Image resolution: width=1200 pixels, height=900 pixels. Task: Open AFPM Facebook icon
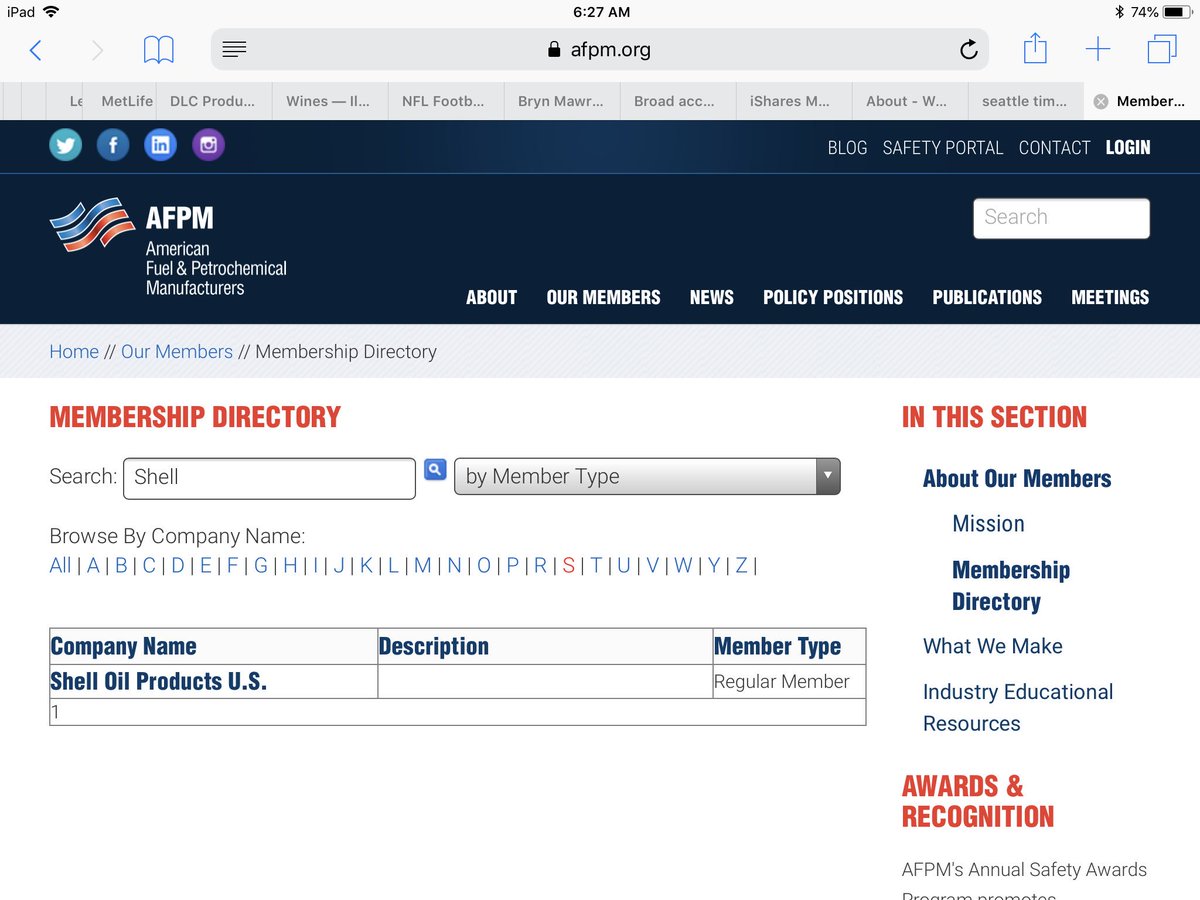pyautogui.click(x=113, y=145)
